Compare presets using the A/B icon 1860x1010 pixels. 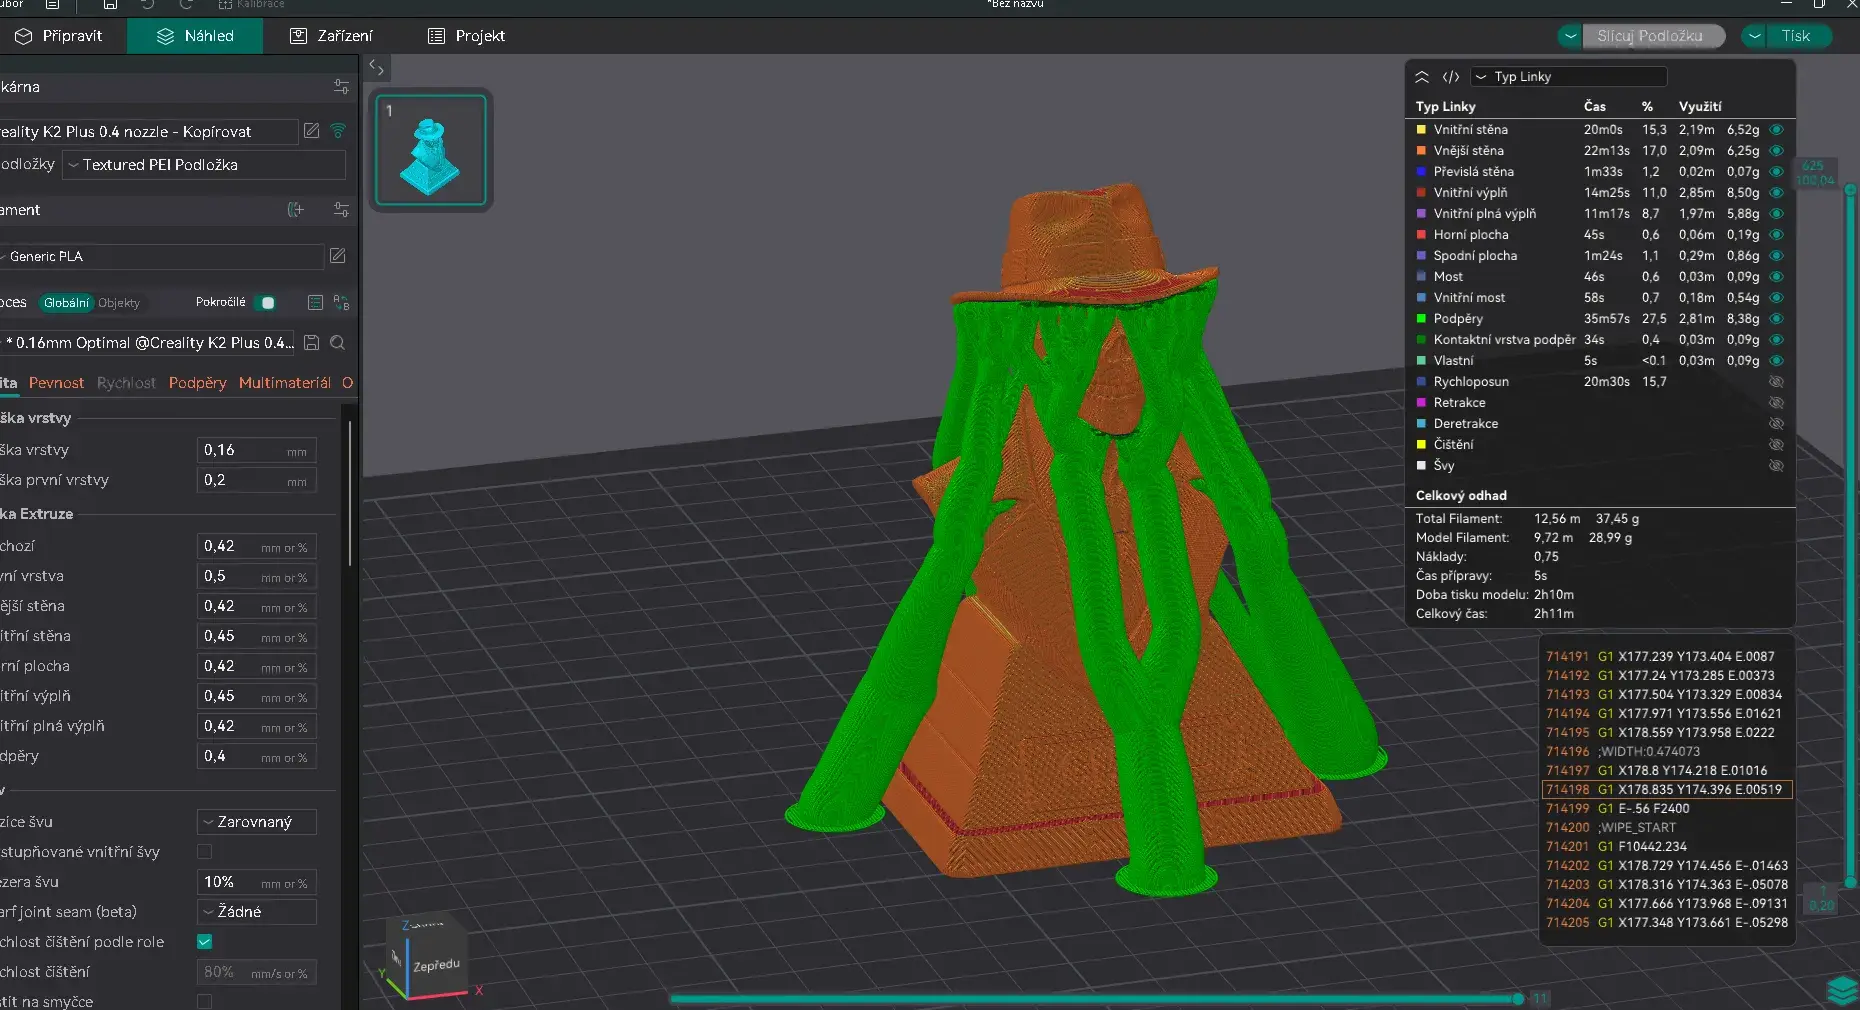coord(341,302)
